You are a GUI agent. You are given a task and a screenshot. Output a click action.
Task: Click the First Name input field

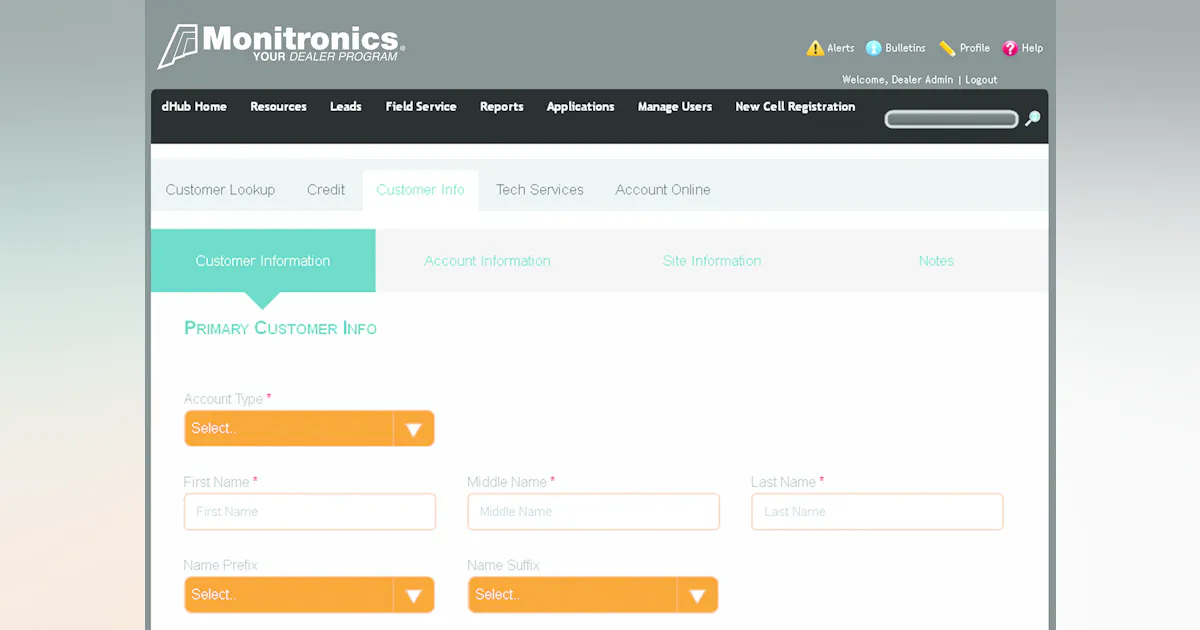point(310,511)
